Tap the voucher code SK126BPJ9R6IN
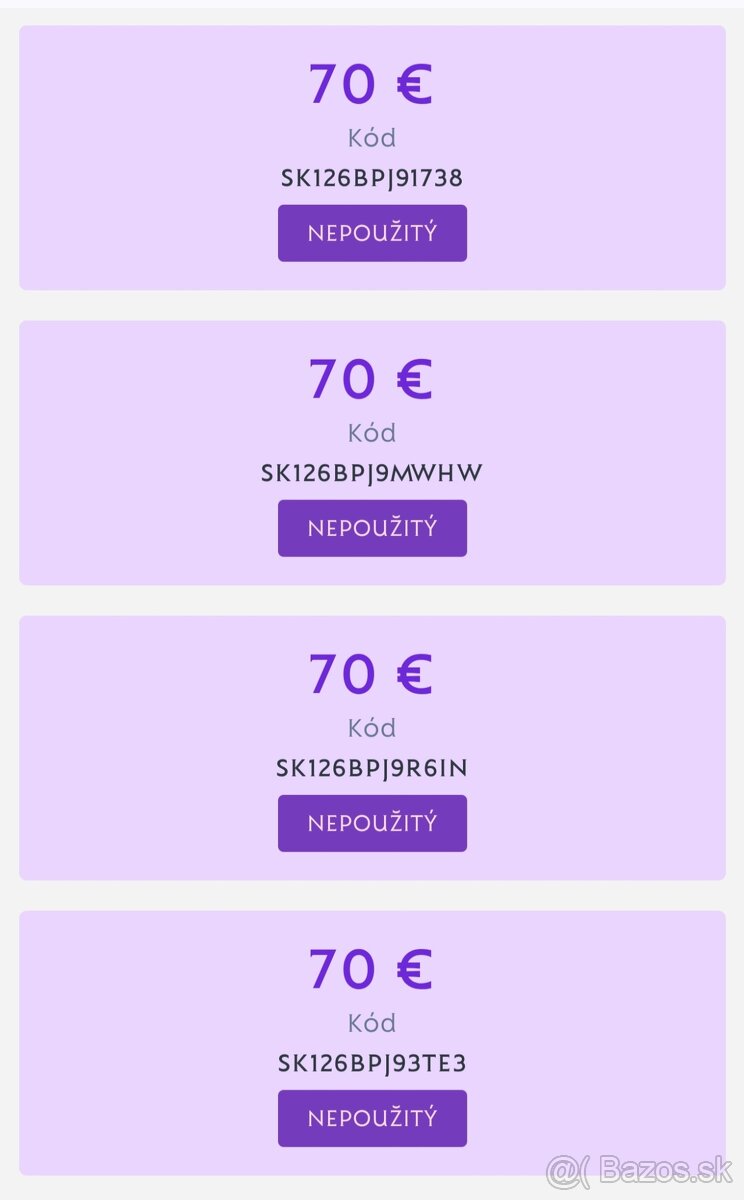The image size is (744, 1200). [x=372, y=768]
